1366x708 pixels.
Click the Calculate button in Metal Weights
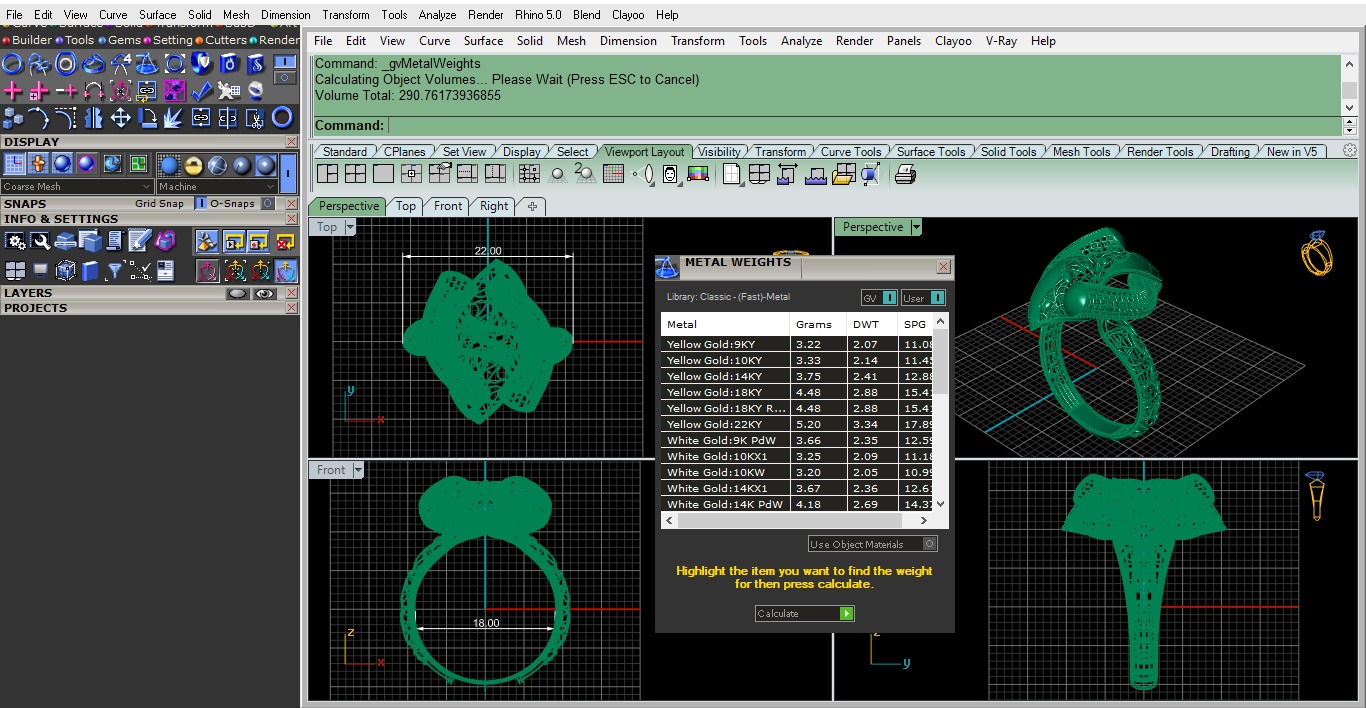click(x=805, y=613)
